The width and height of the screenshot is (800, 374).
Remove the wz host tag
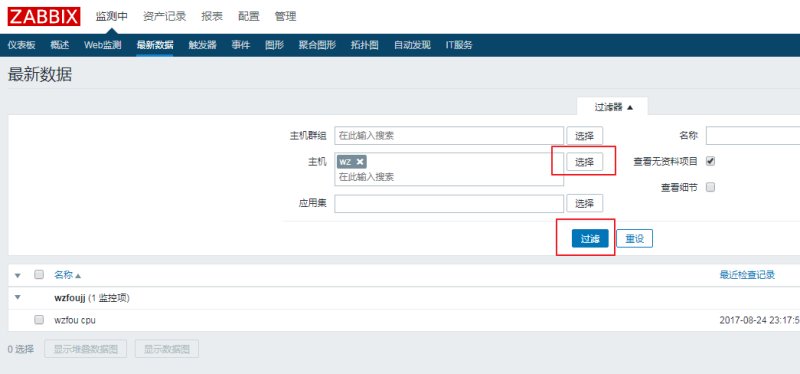click(360, 162)
